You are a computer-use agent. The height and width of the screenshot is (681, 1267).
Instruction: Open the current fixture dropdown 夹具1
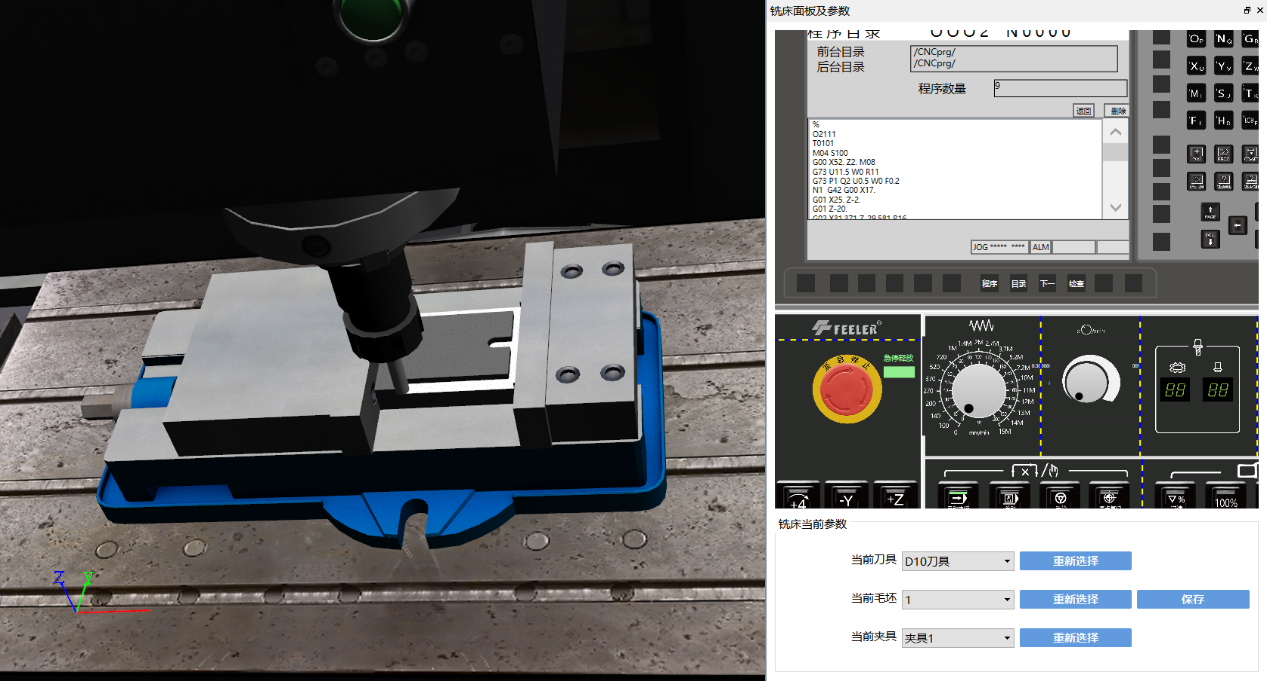[x=958, y=637]
